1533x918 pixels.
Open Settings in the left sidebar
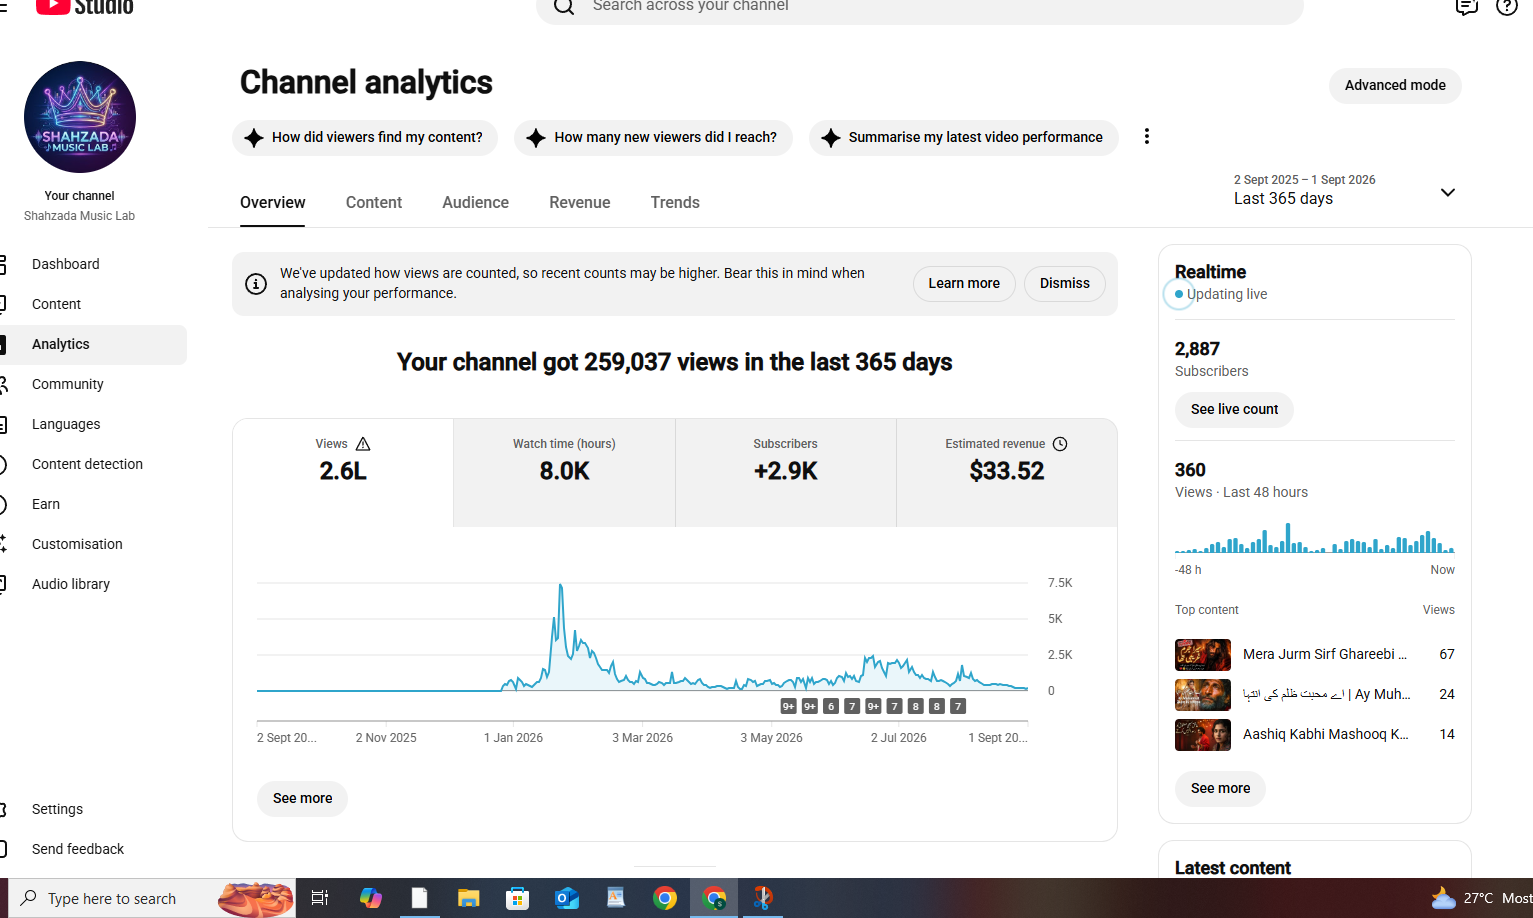pyautogui.click(x=93, y=809)
